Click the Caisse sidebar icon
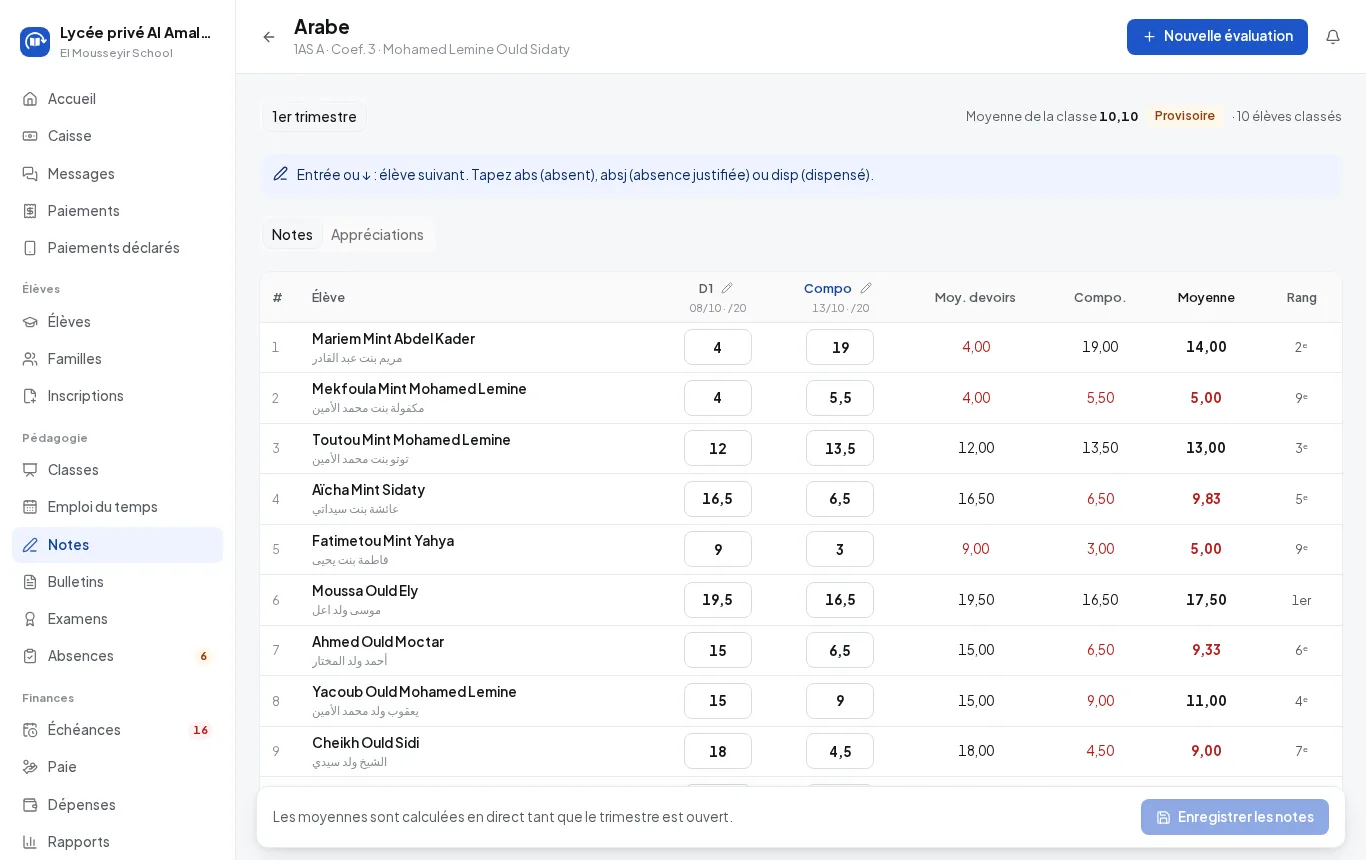 point(30,136)
